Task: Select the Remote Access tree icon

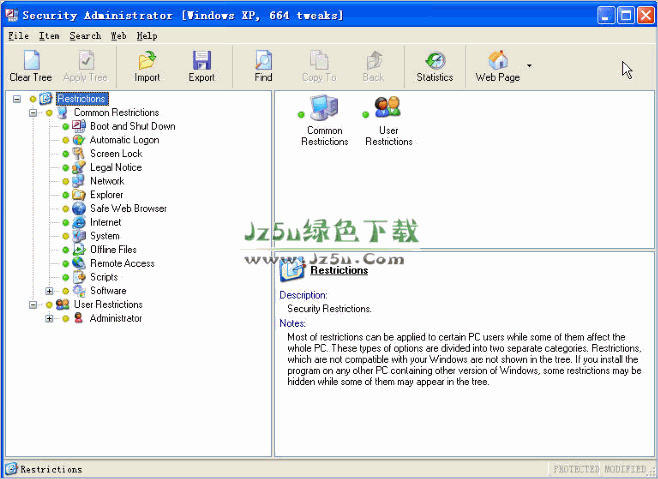Action: pos(79,263)
